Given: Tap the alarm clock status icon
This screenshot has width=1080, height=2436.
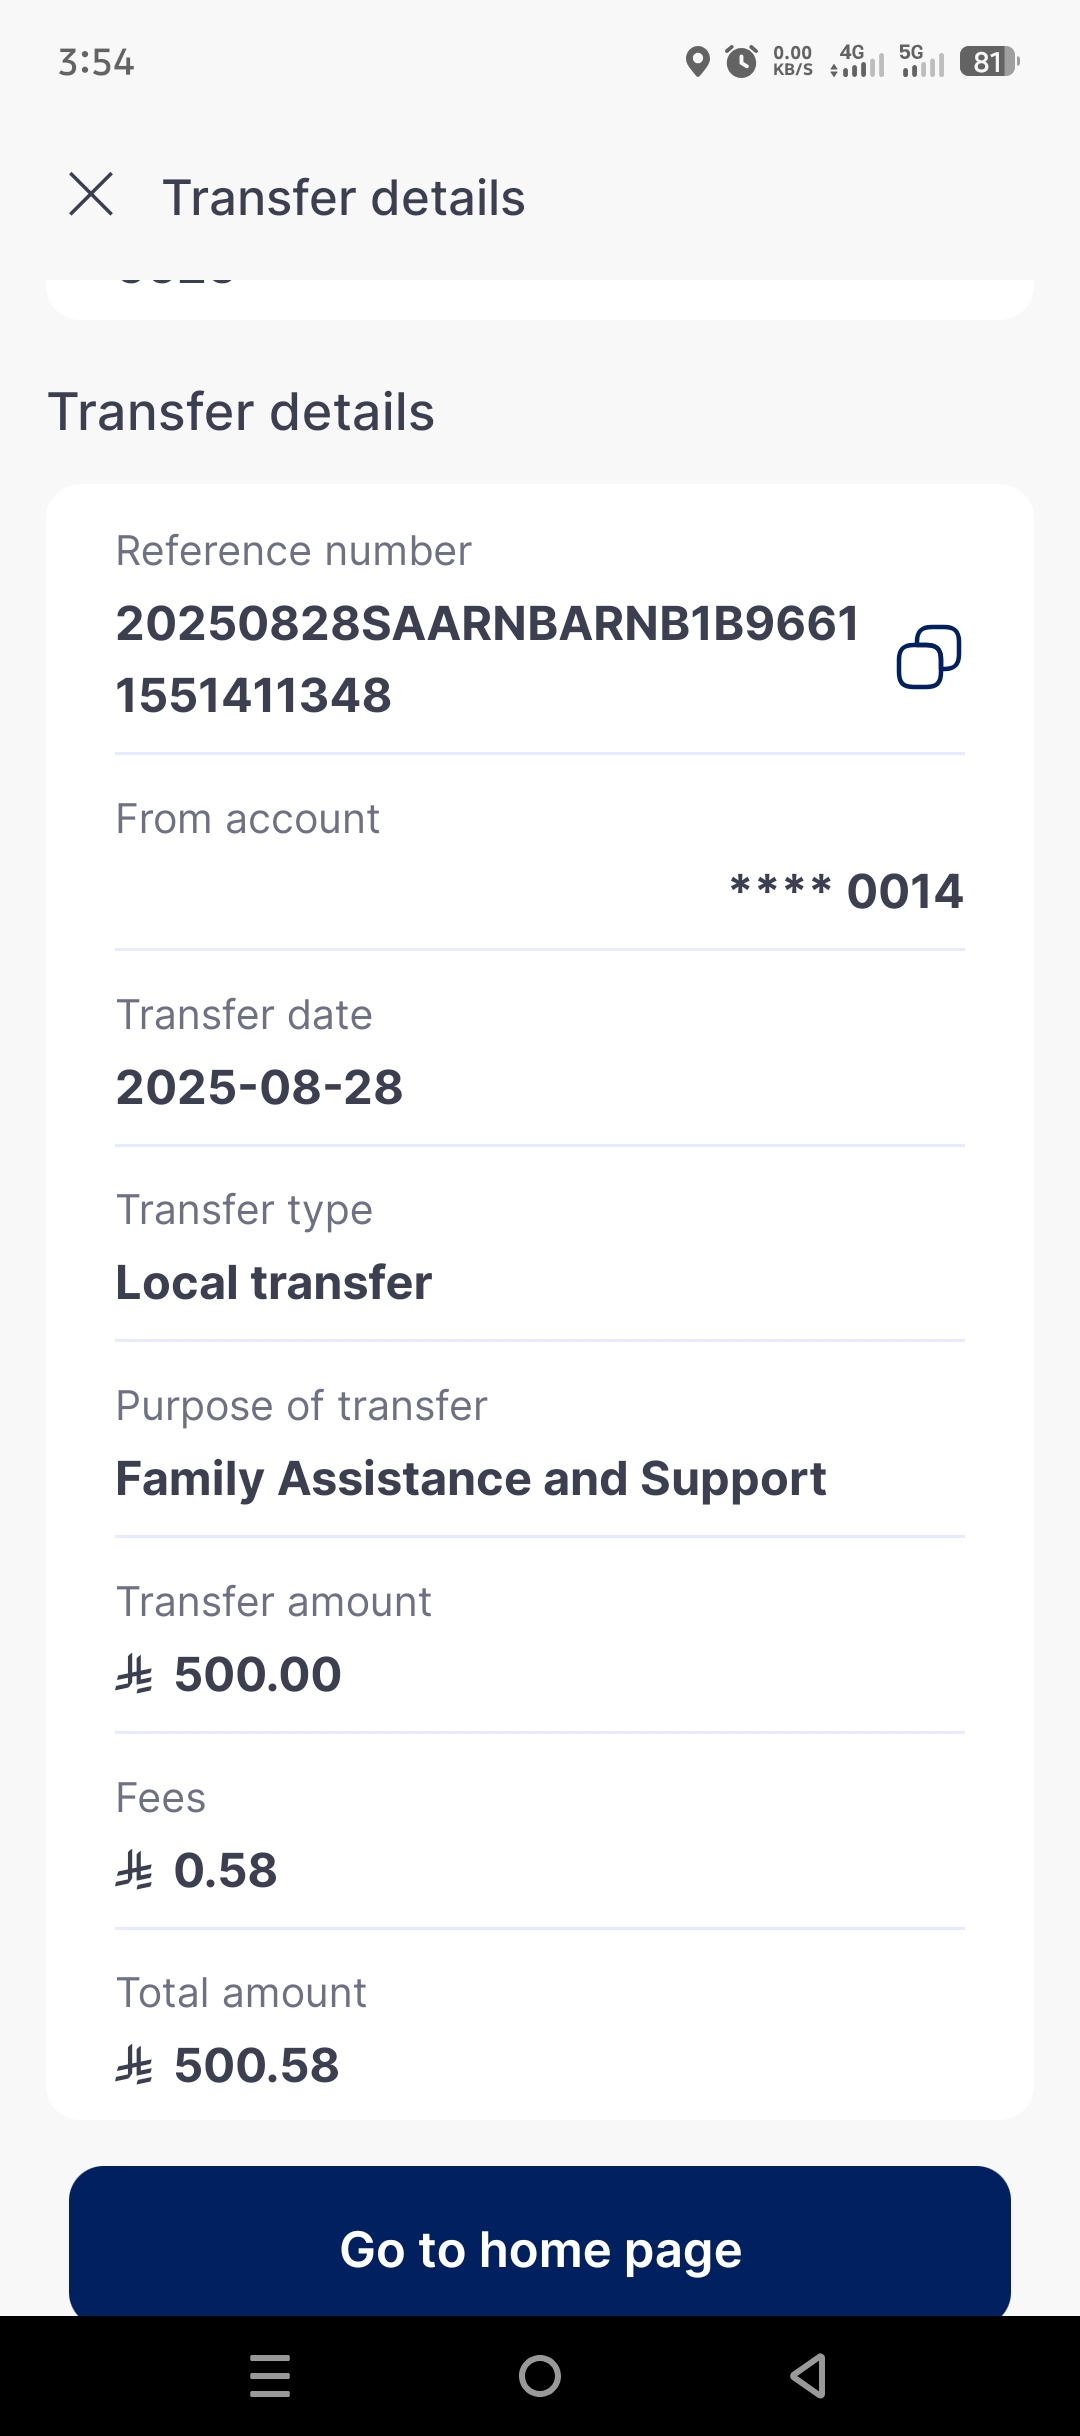Looking at the screenshot, I should [741, 62].
